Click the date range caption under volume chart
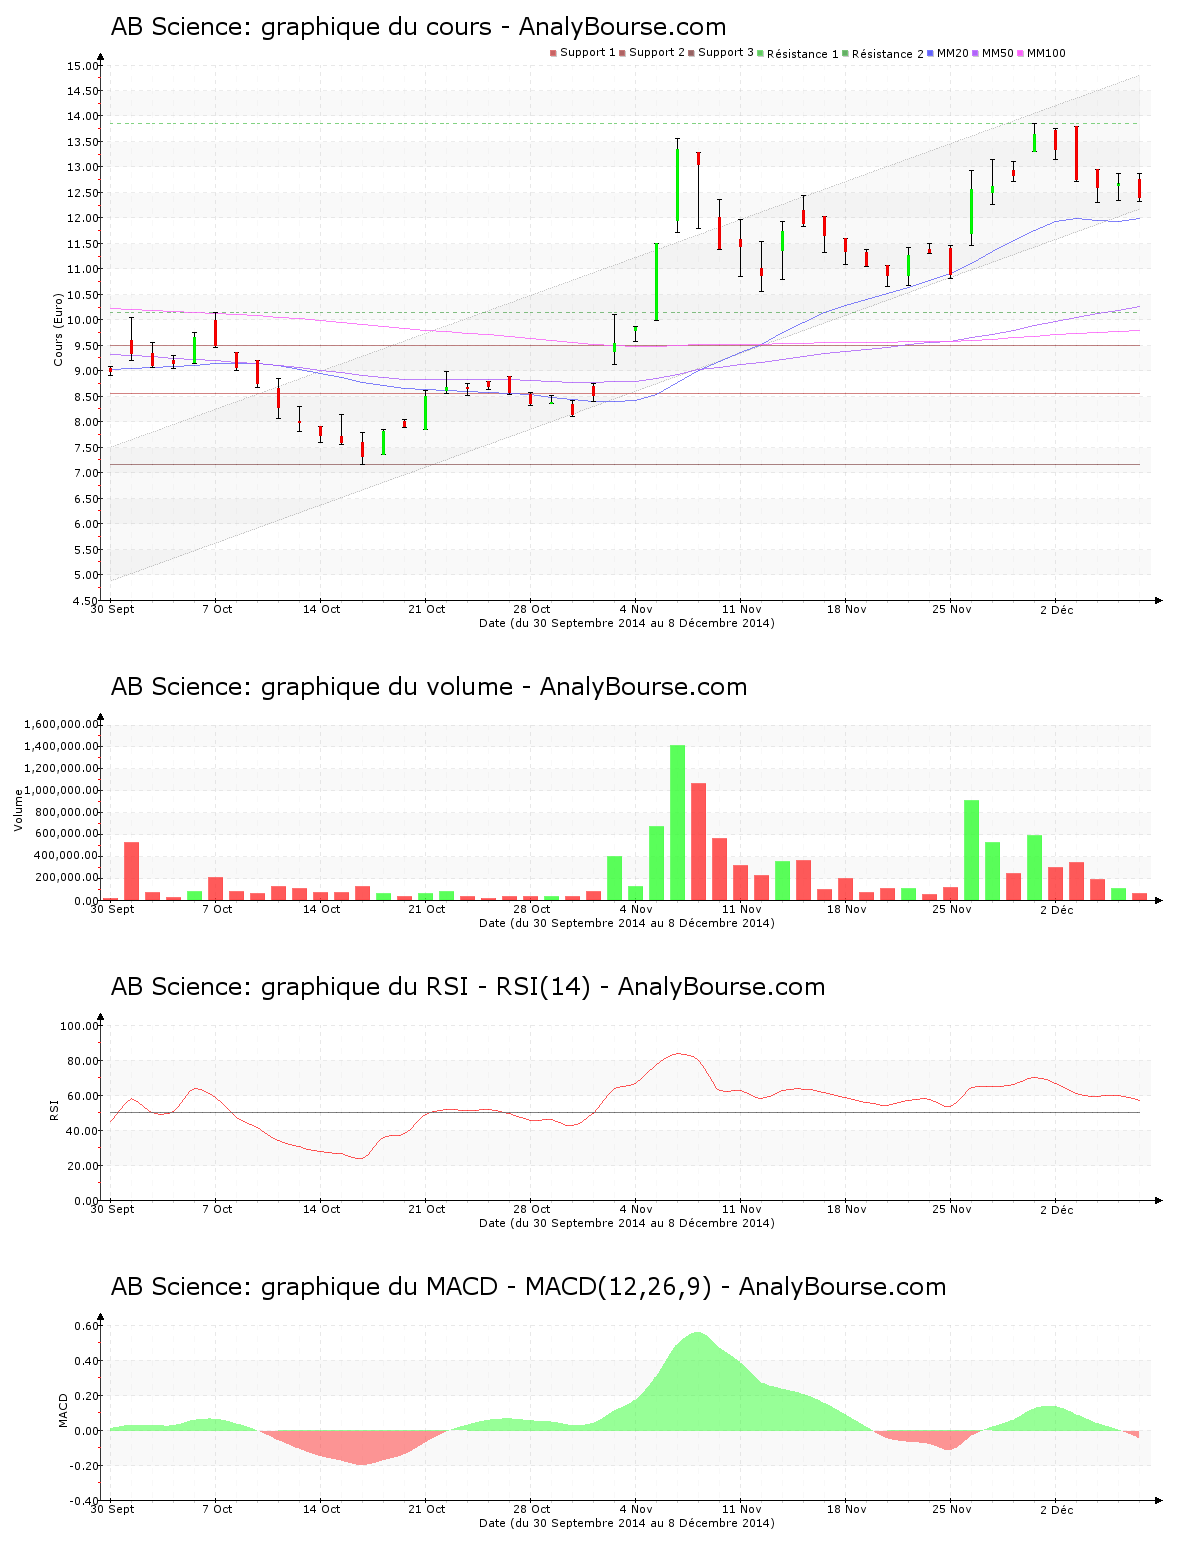1200x1550 pixels. click(x=627, y=923)
